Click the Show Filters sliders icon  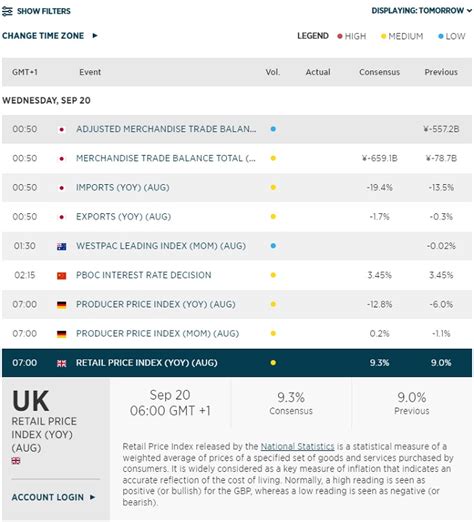[7, 11]
